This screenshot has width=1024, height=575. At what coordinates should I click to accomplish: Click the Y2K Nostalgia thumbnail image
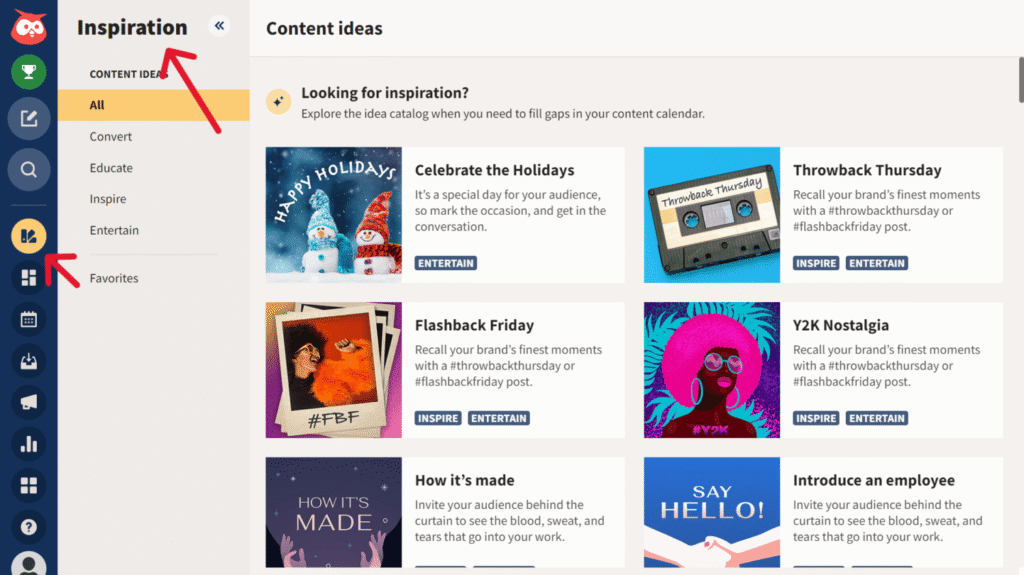click(x=712, y=370)
